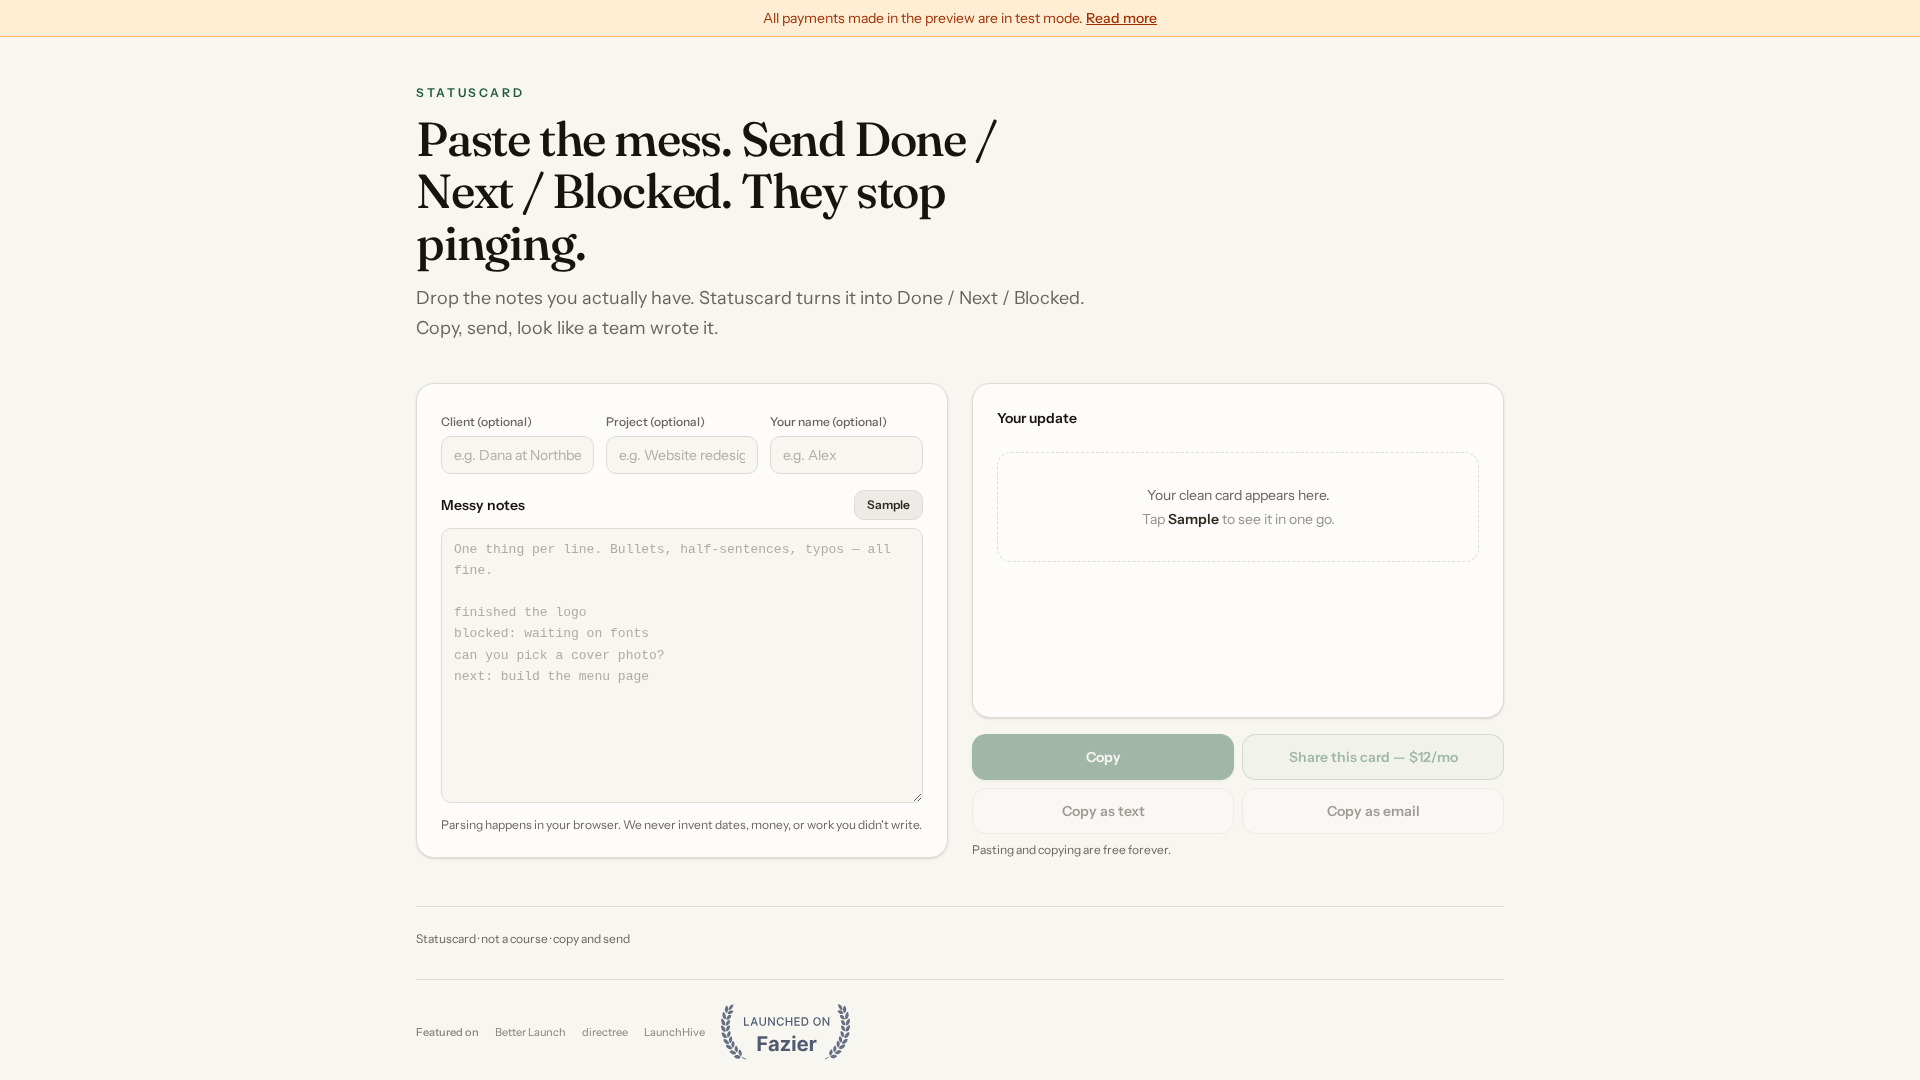Click 'Pasting and copying are free forever.' text
1920x1080 pixels.
tap(1071, 850)
